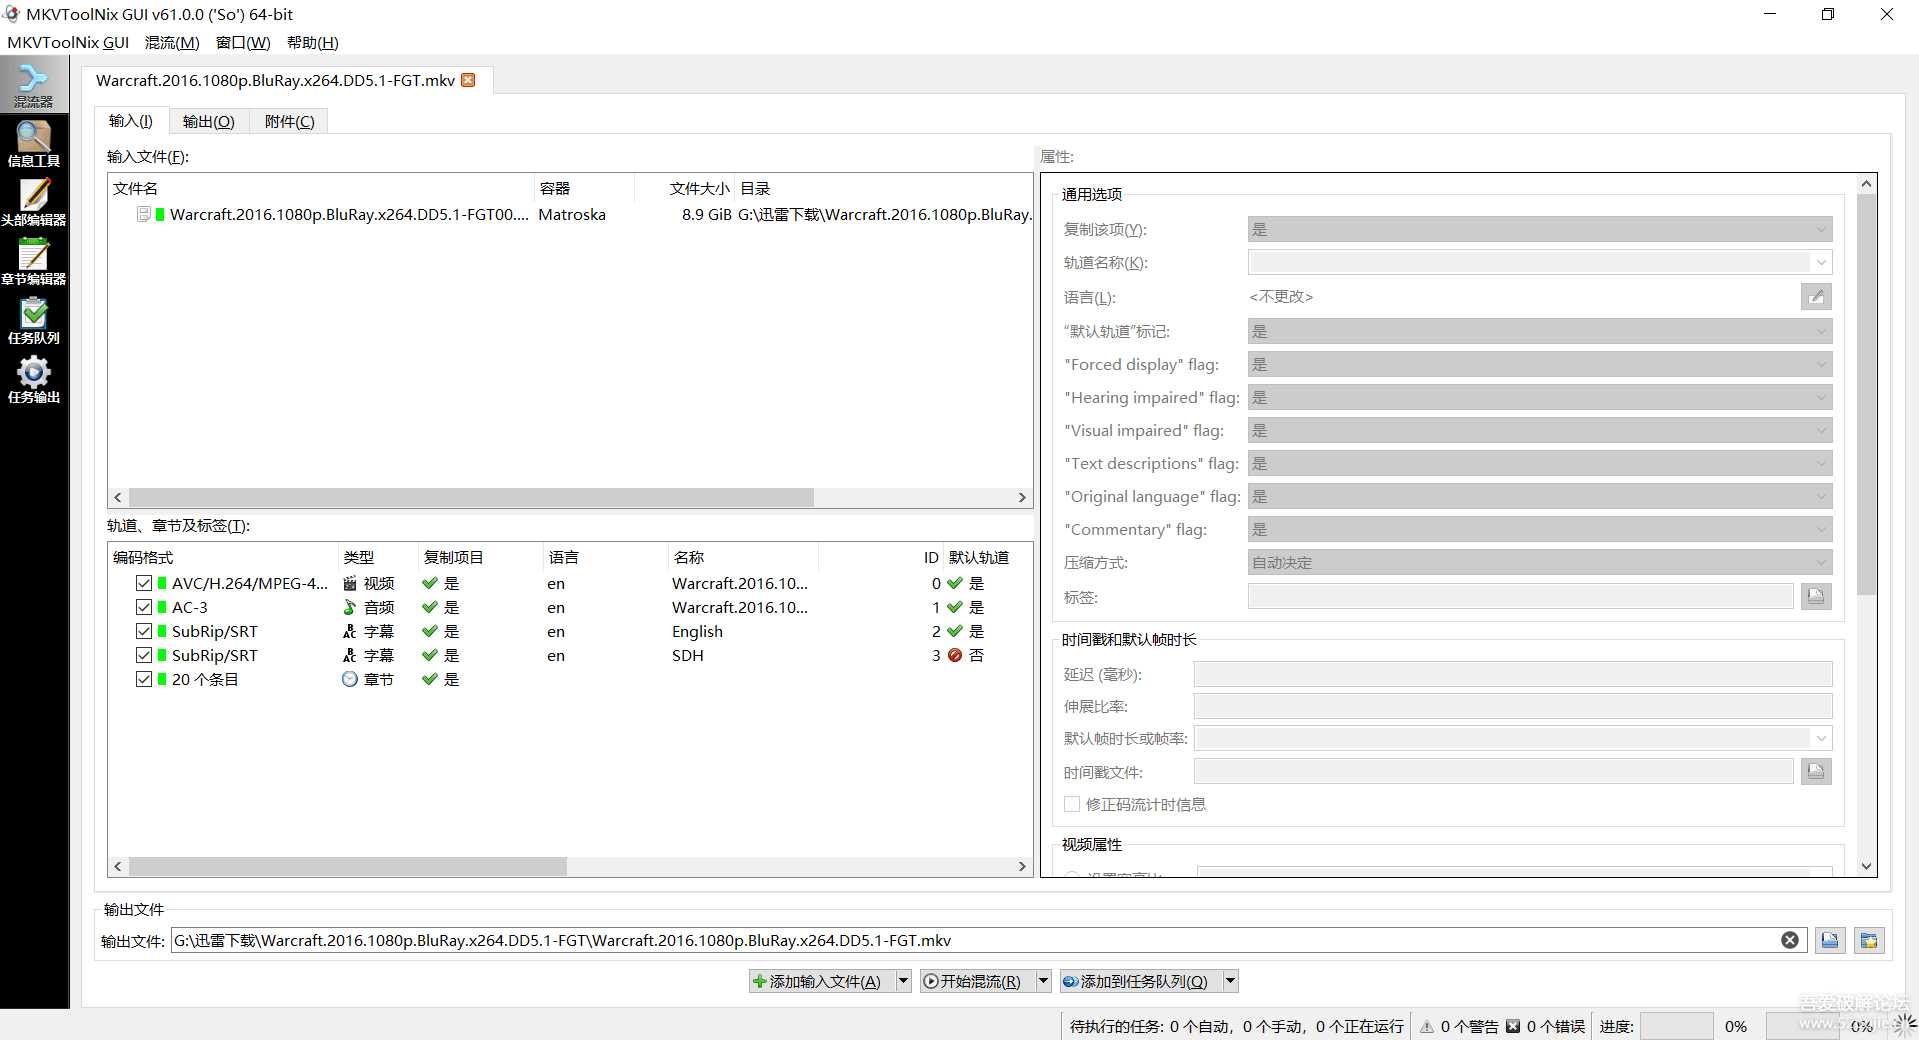Click the 添加到任务队列(Q) button
This screenshot has height=1040, width=1919.
(1140, 981)
